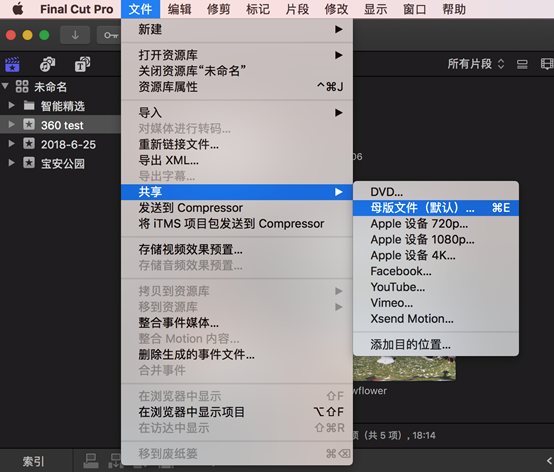554x472 pixels.
Task: Expand the 宝安公园 event
Action: 11,163
